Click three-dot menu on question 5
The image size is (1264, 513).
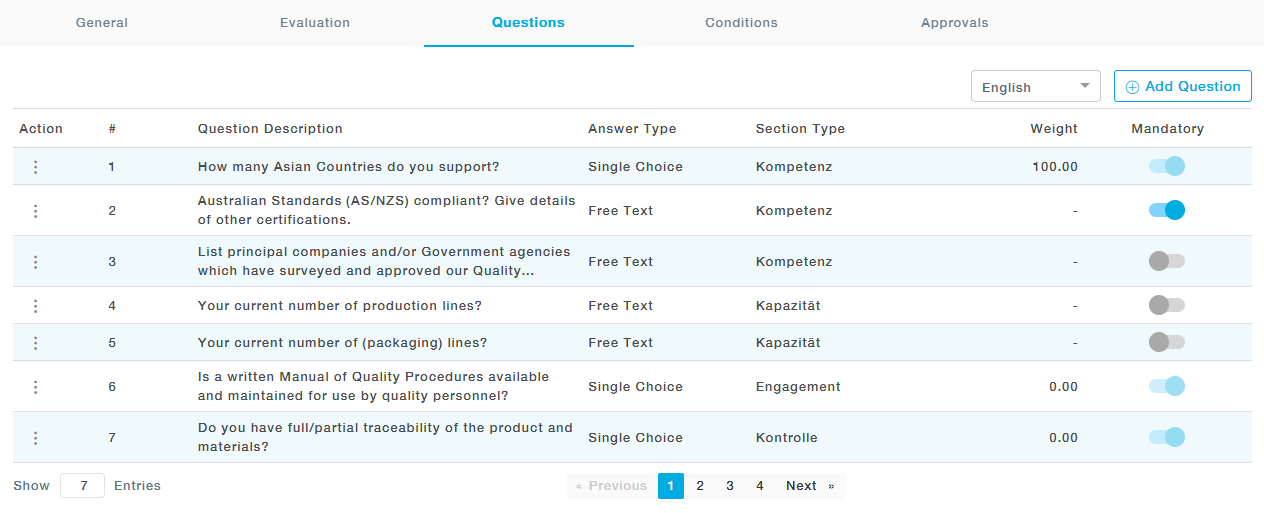point(35,343)
